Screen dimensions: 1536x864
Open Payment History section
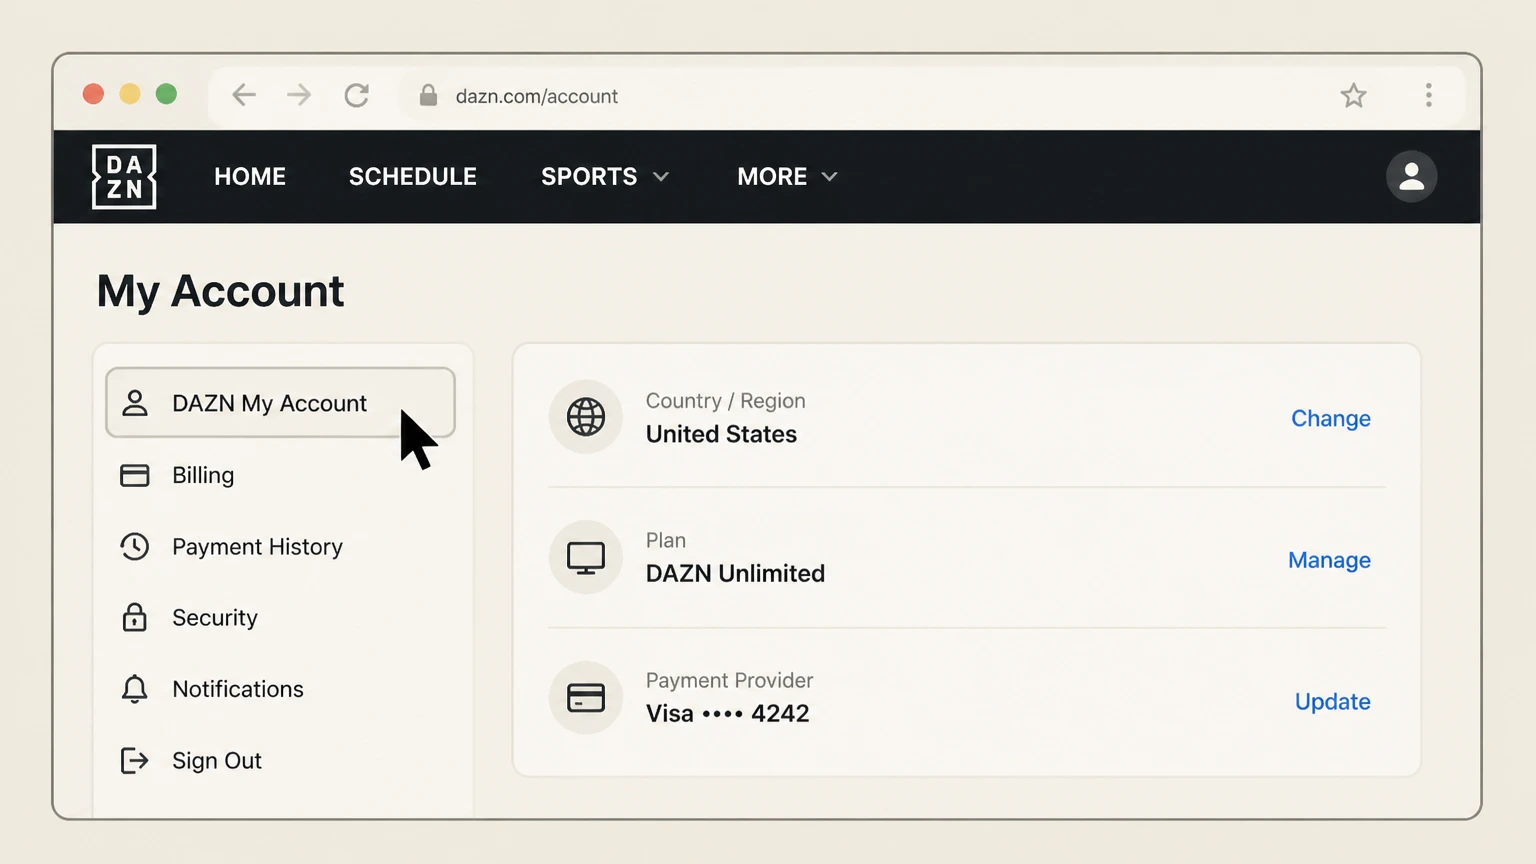pyautogui.click(x=257, y=546)
